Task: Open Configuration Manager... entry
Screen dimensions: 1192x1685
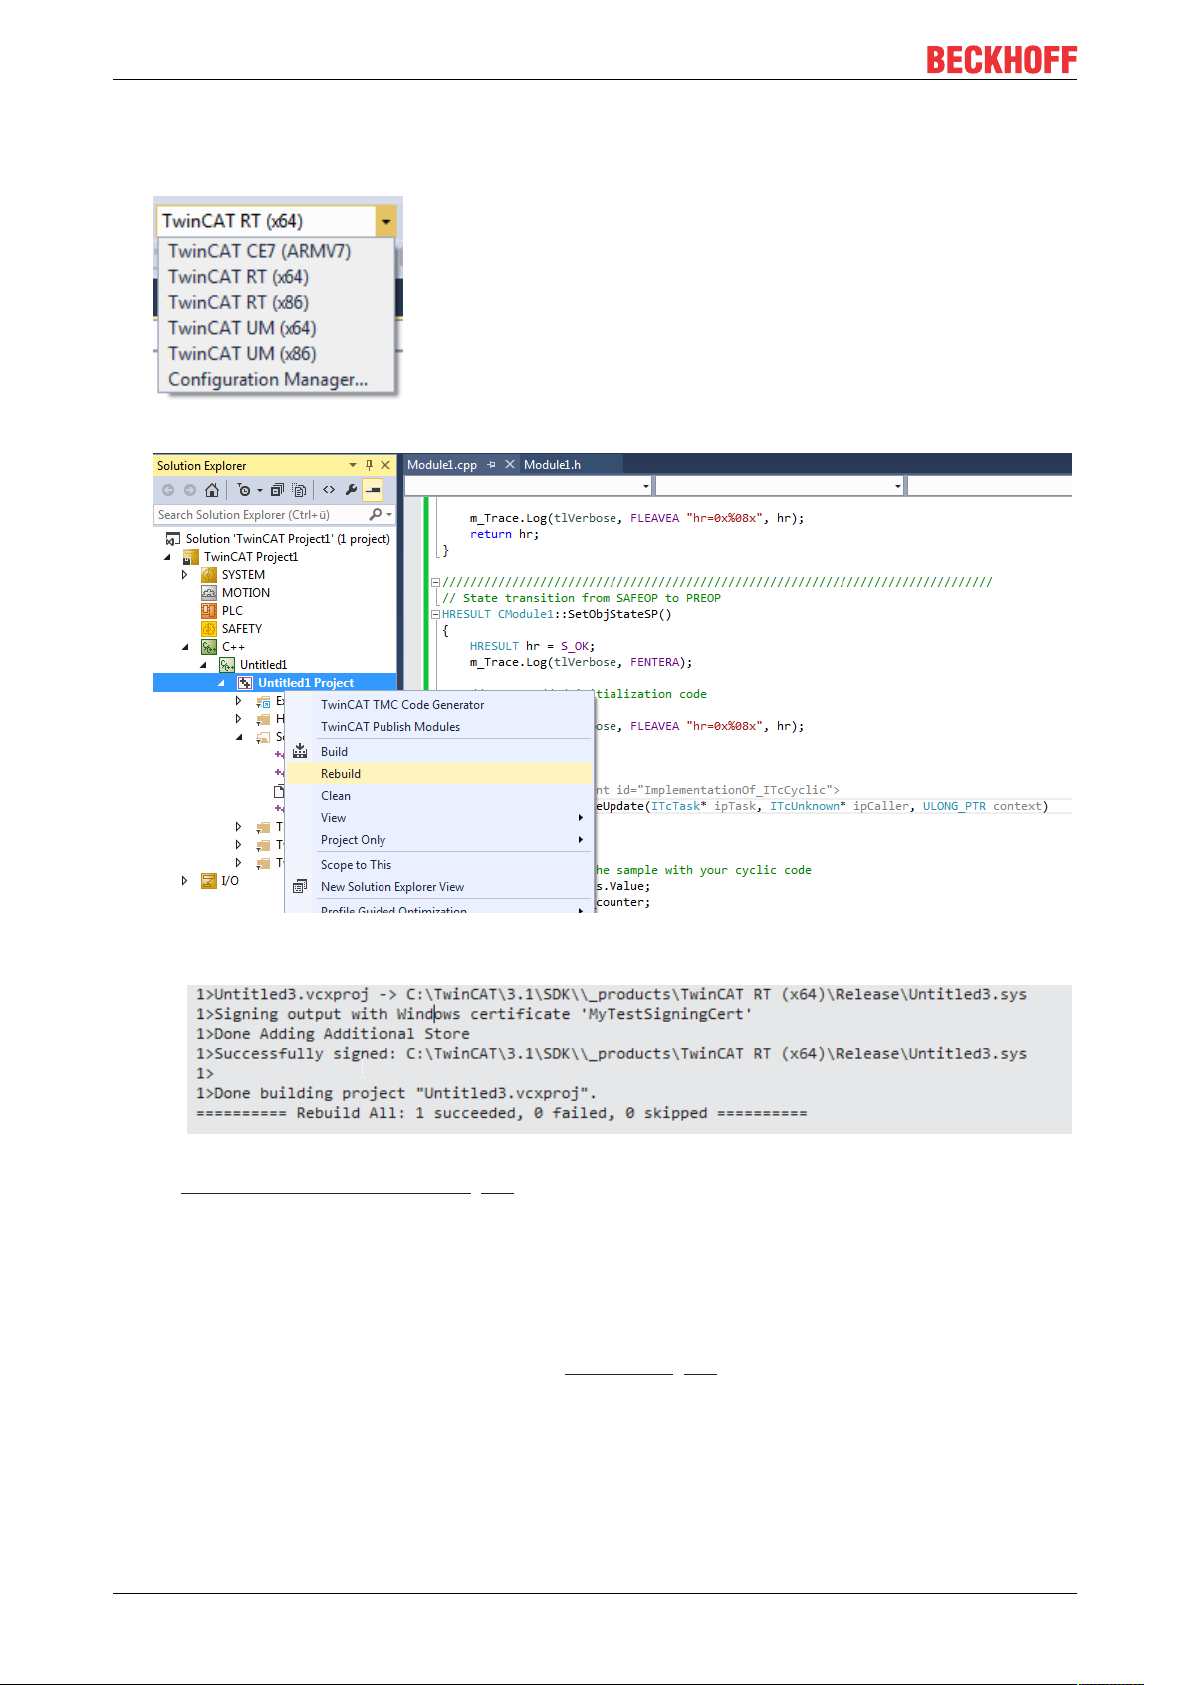Action: tap(268, 380)
